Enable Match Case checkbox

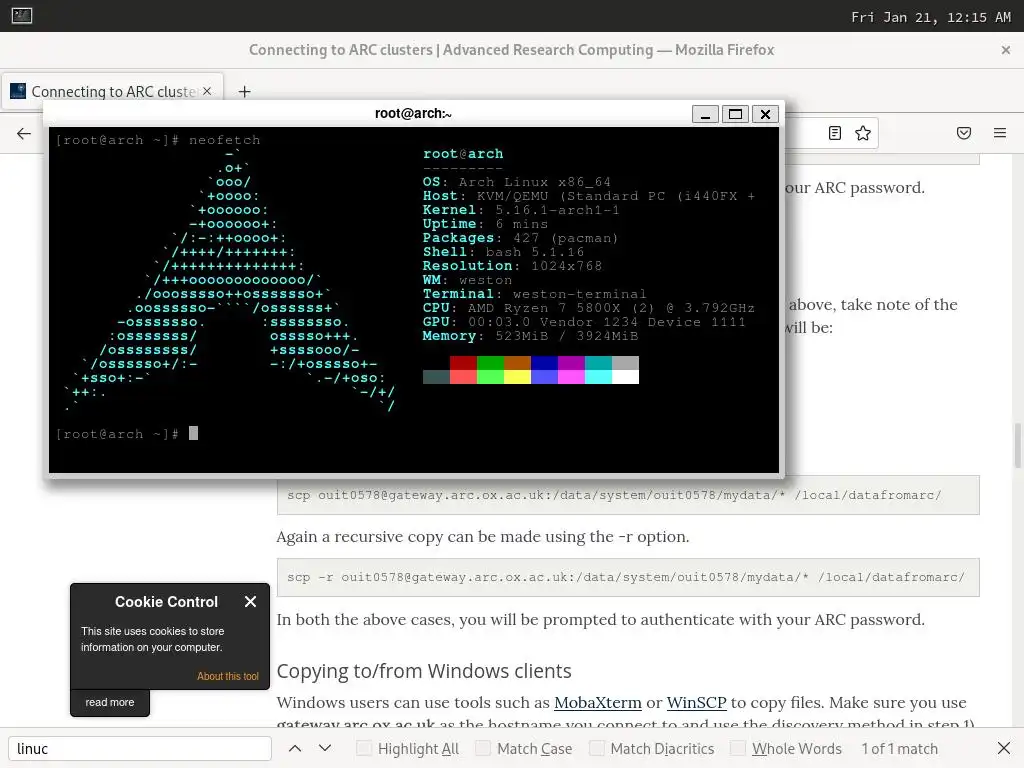point(483,748)
